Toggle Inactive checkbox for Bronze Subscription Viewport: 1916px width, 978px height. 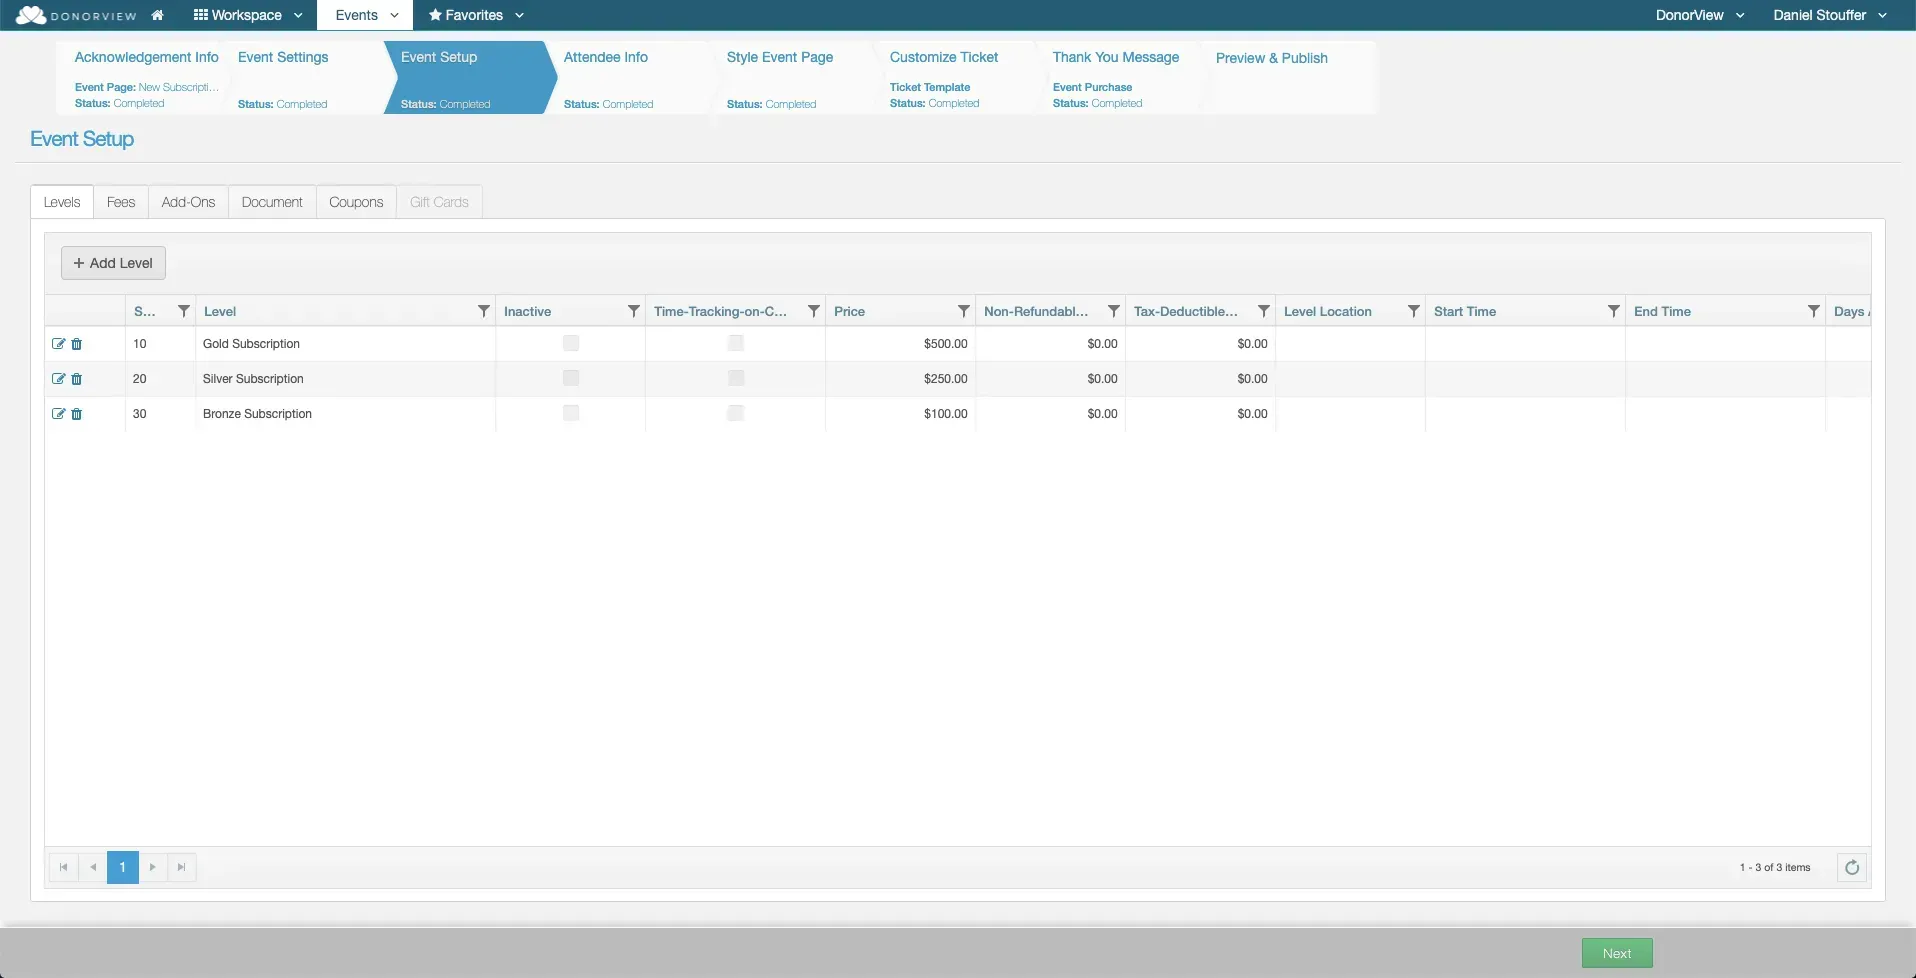pyautogui.click(x=571, y=413)
